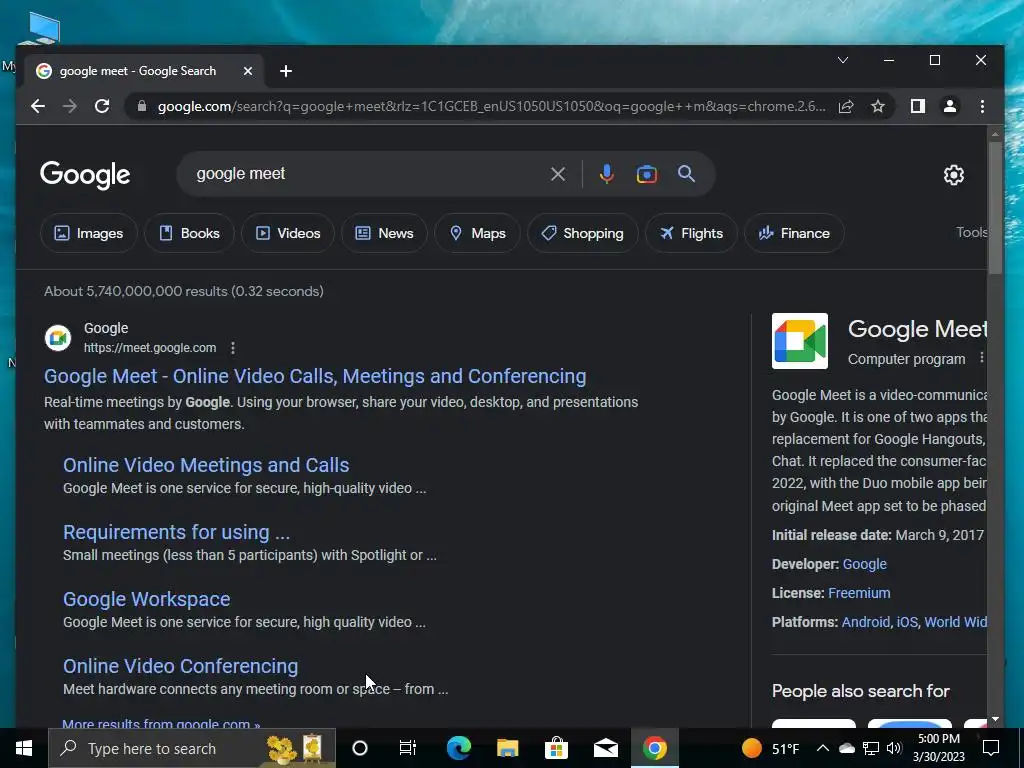This screenshot has width=1024, height=768.
Task: Clear the search box text
Action: pyautogui.click(x=558, y=174)
